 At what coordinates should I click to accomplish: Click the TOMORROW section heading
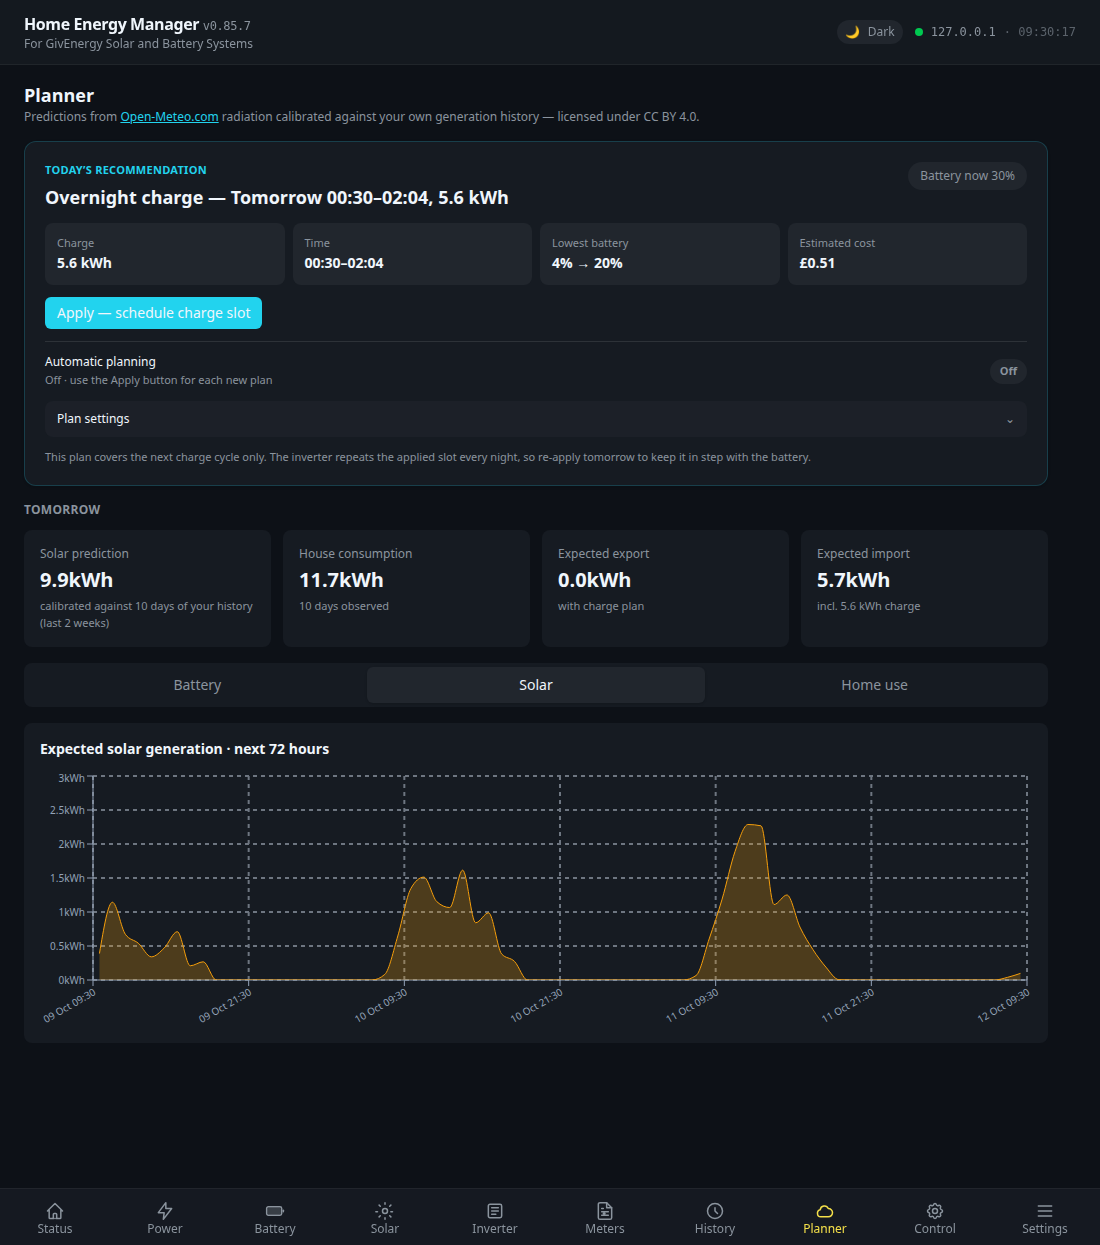62,510
